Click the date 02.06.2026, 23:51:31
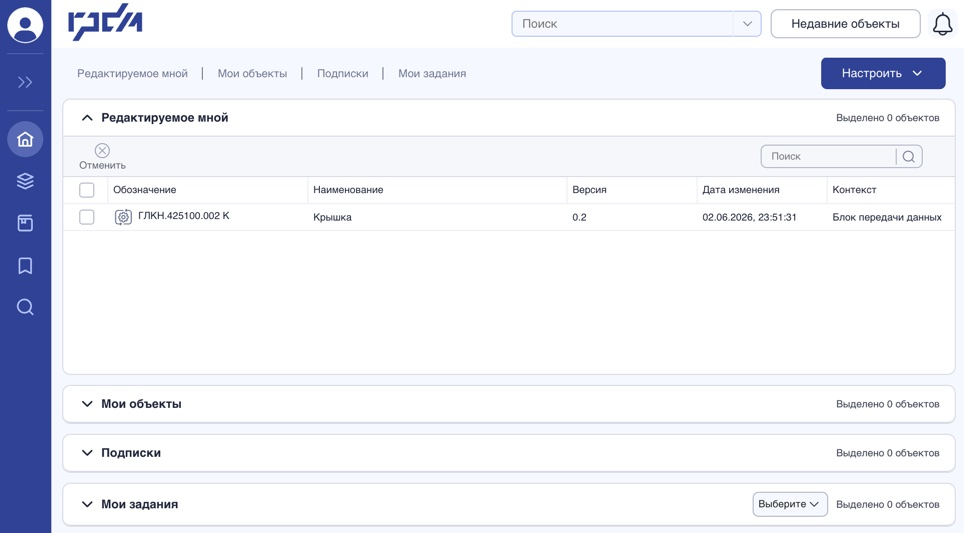 [749, 217]
